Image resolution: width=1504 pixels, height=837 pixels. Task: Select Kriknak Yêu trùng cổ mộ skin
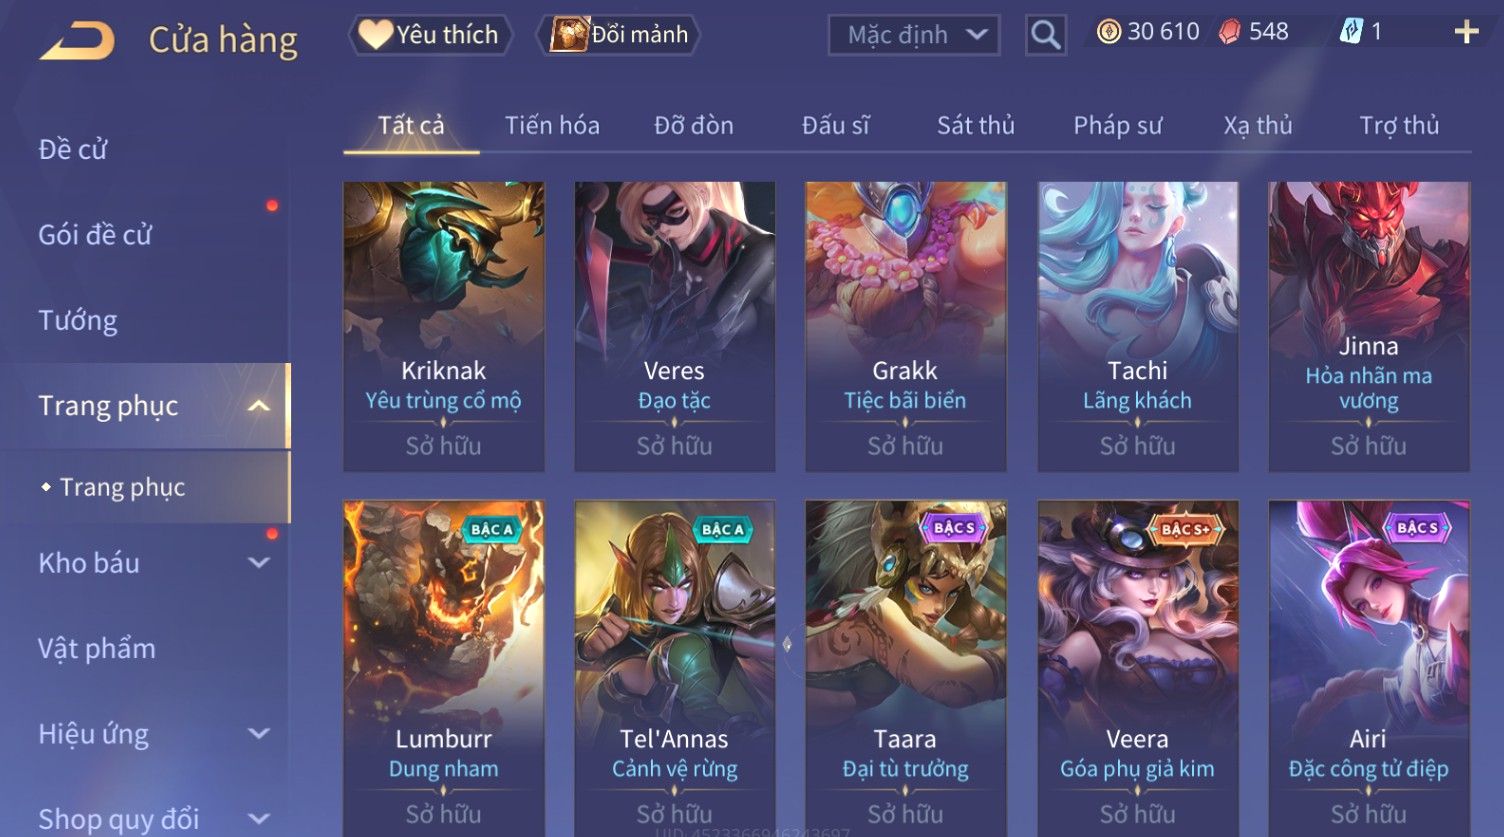pos(443,326)
